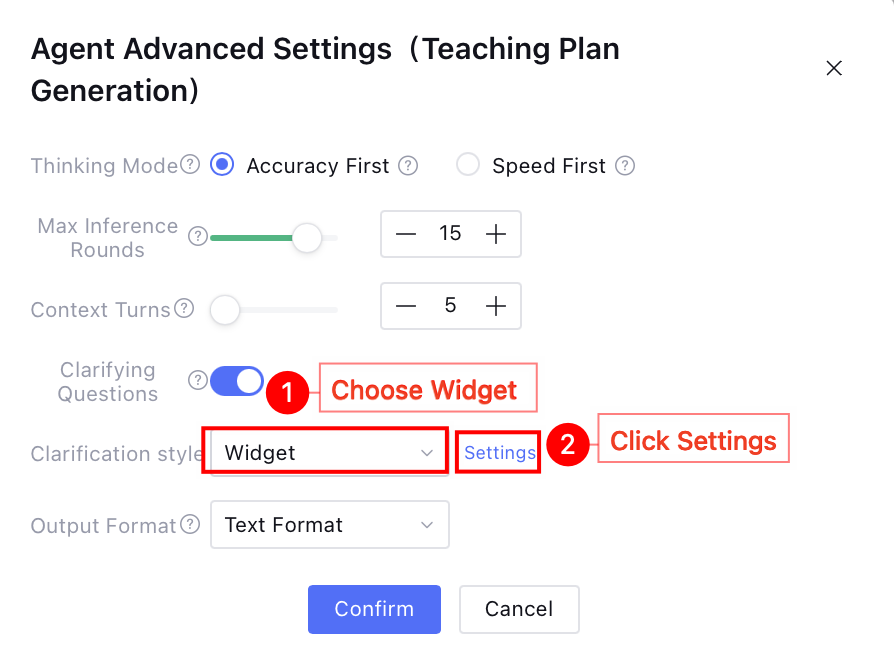Disable the Clarifying Questions toggle
Screen dimensions: 894x648
click(237, 380)
